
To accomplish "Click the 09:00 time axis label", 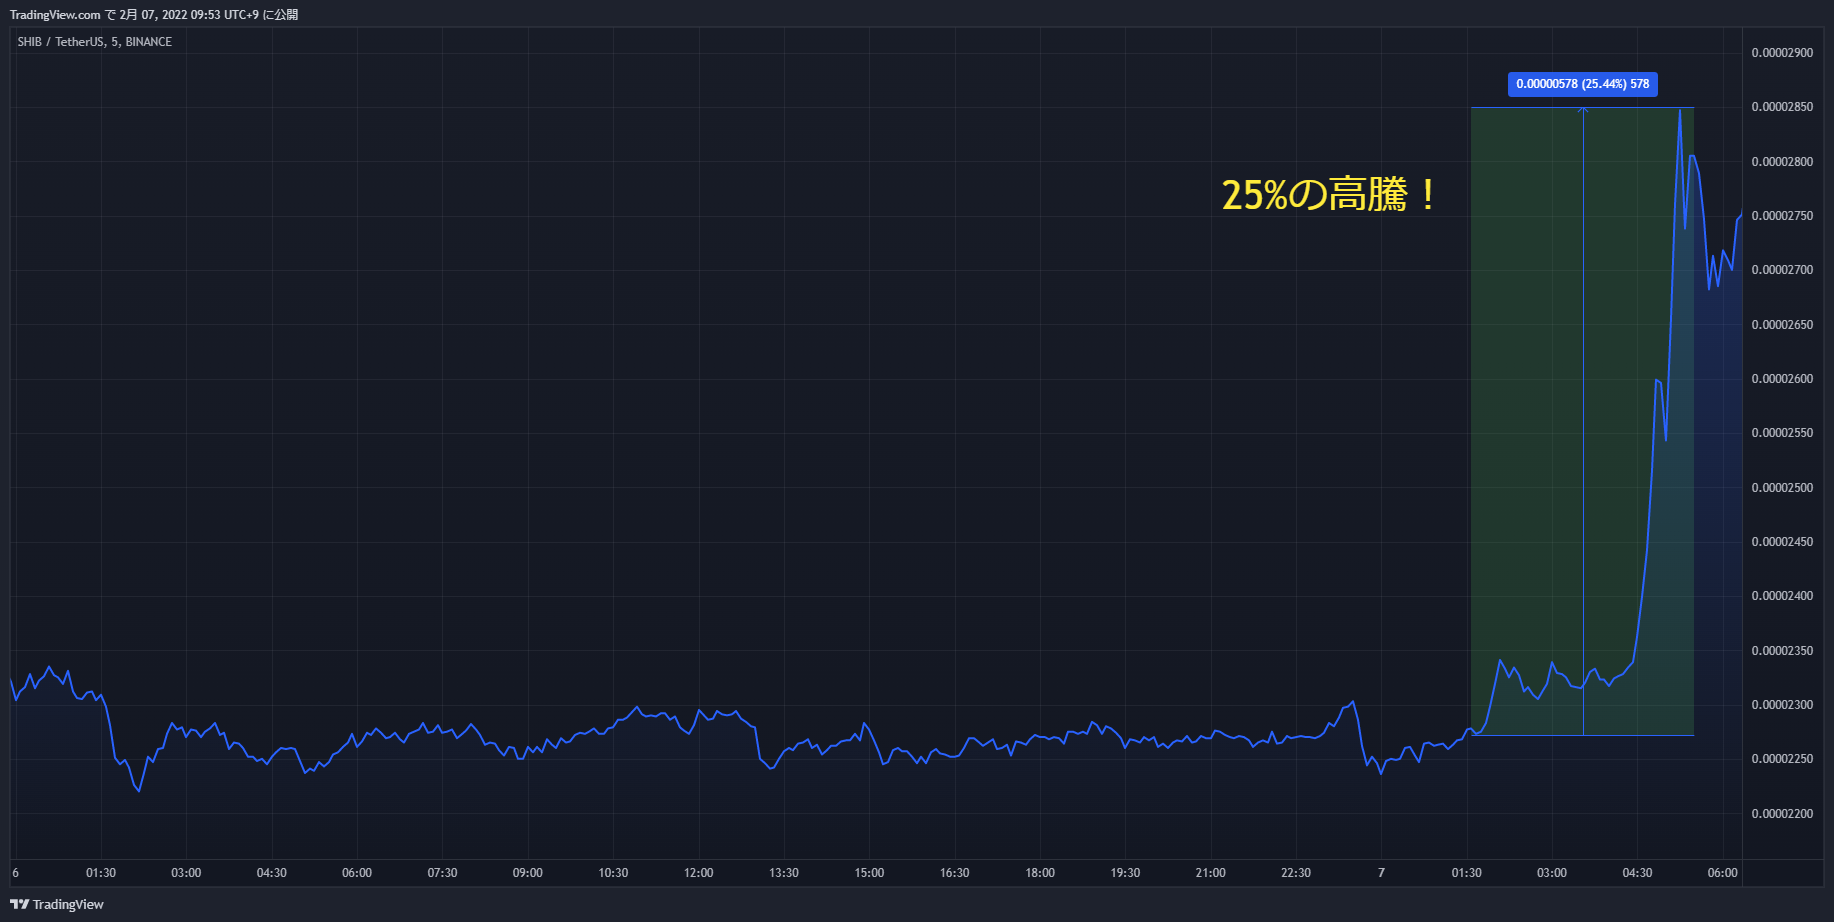I will point(528,873).
